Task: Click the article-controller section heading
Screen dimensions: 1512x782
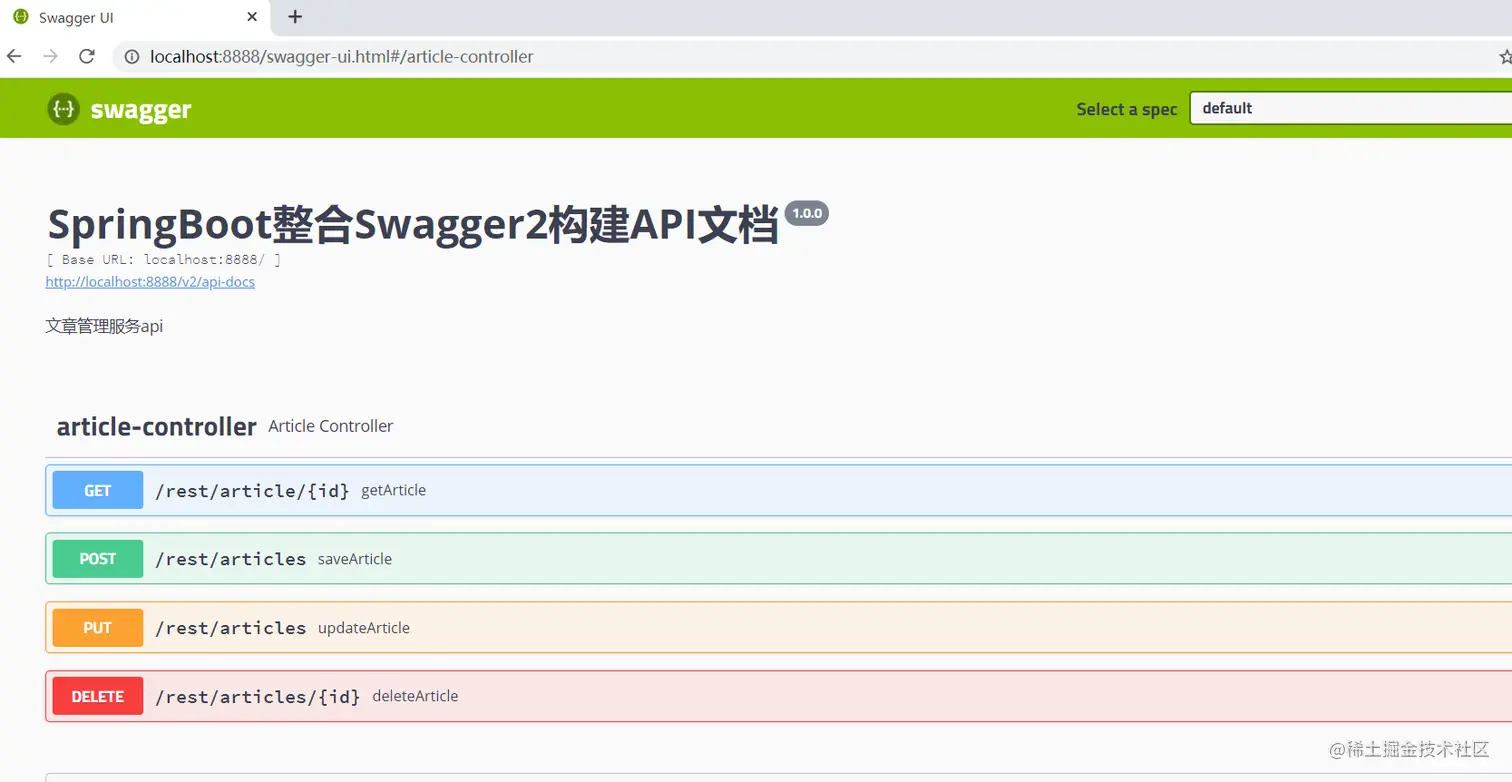Action: tap(155, 427)
